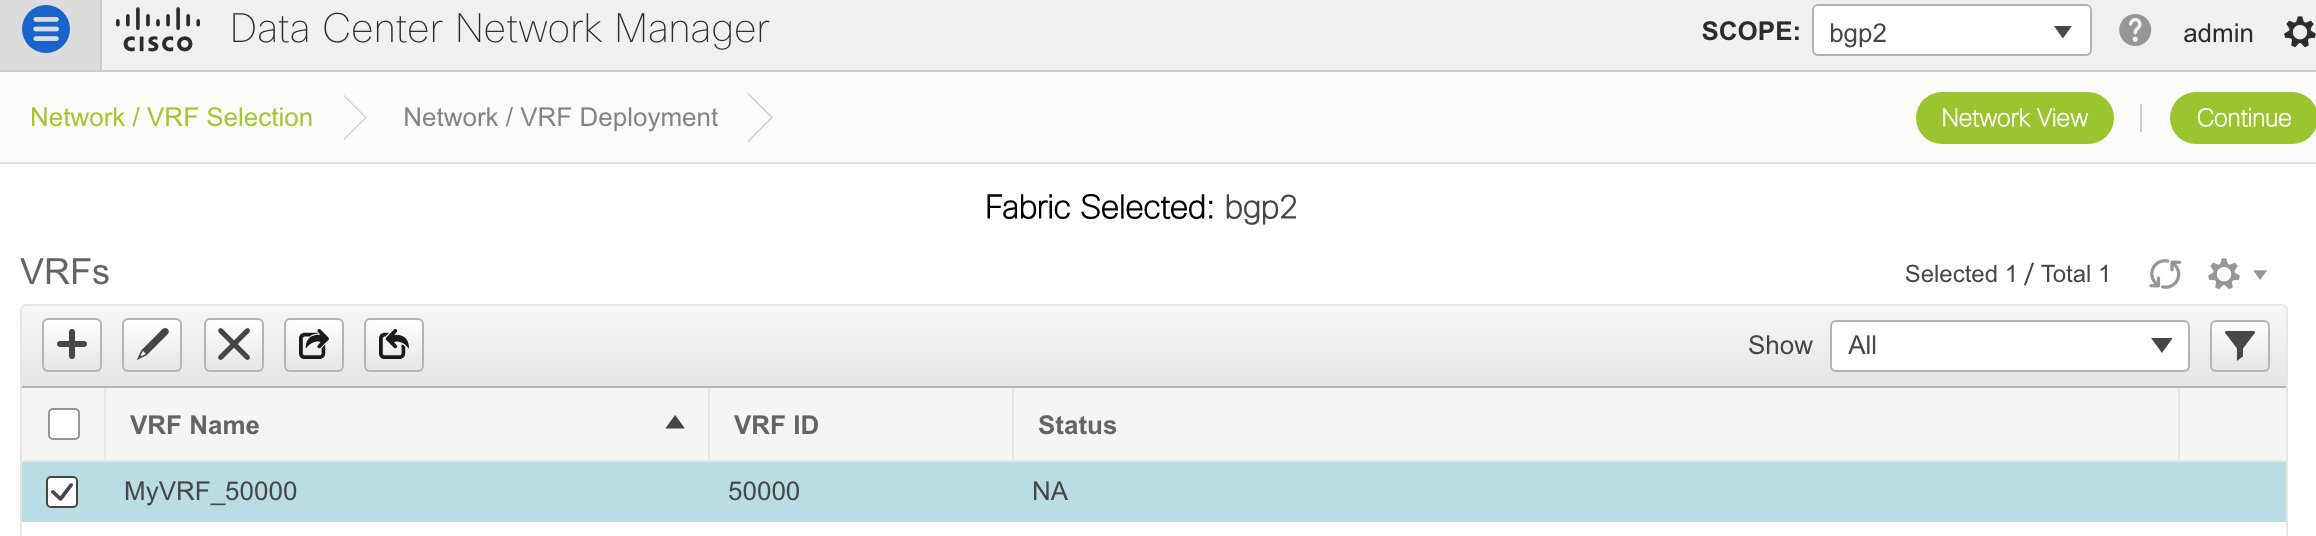
Task: Go to Network / VRF Selection step
Action: pyautogui.click(x=171, y=117)
